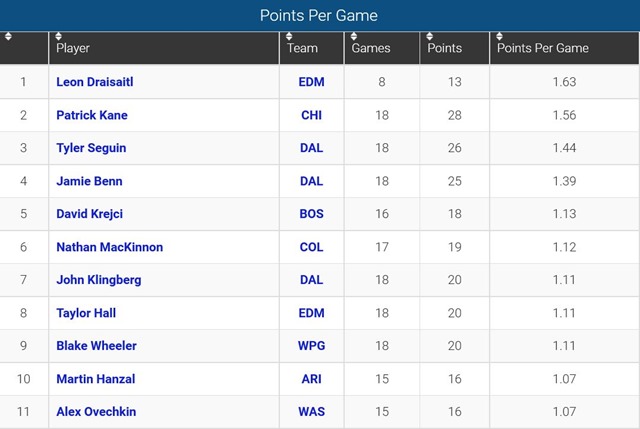Open EDM team link for Draisaitl
The width and height of the screenshot is (640, 429).
(x=311, y=82)
